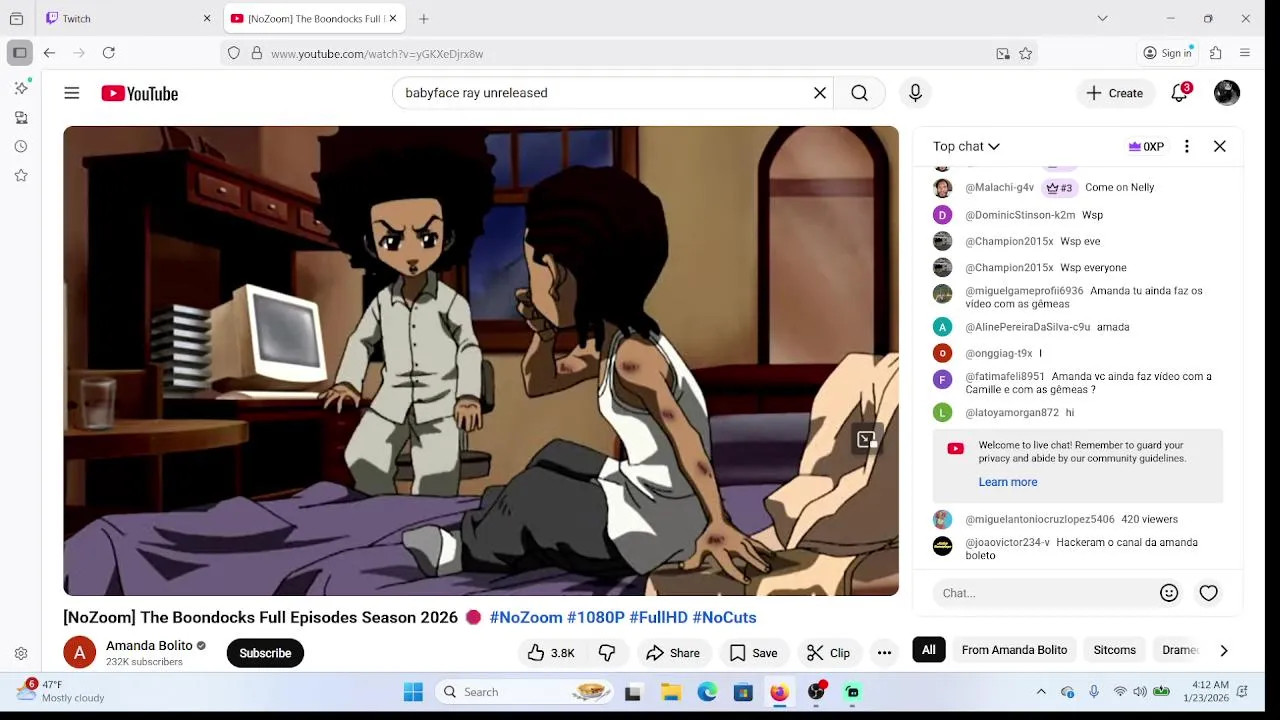This screenshot has height=720, width=1280.
Task: Toggle the Firefox sidebar
Action: point(19,53)
